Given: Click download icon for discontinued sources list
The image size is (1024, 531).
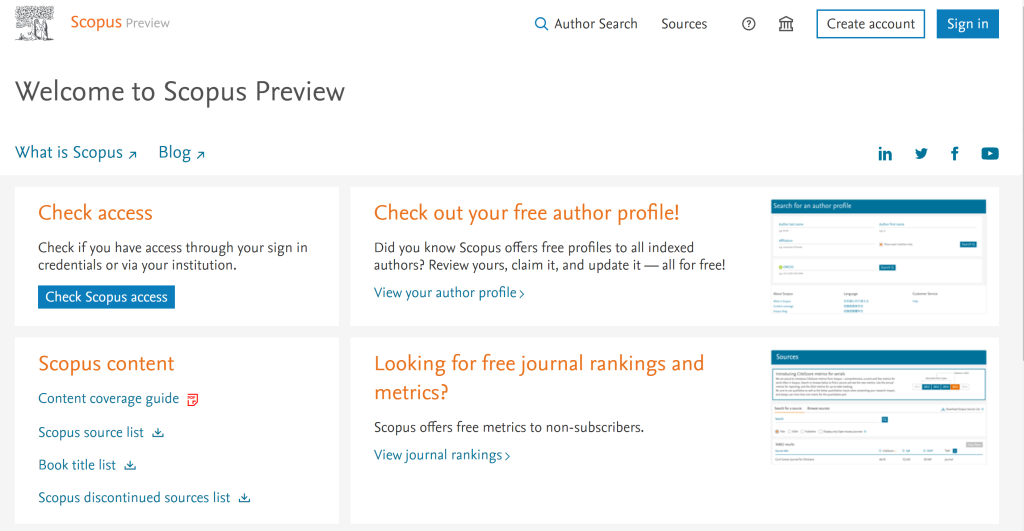Looking at the screenshot, I should tap(244, 498).
